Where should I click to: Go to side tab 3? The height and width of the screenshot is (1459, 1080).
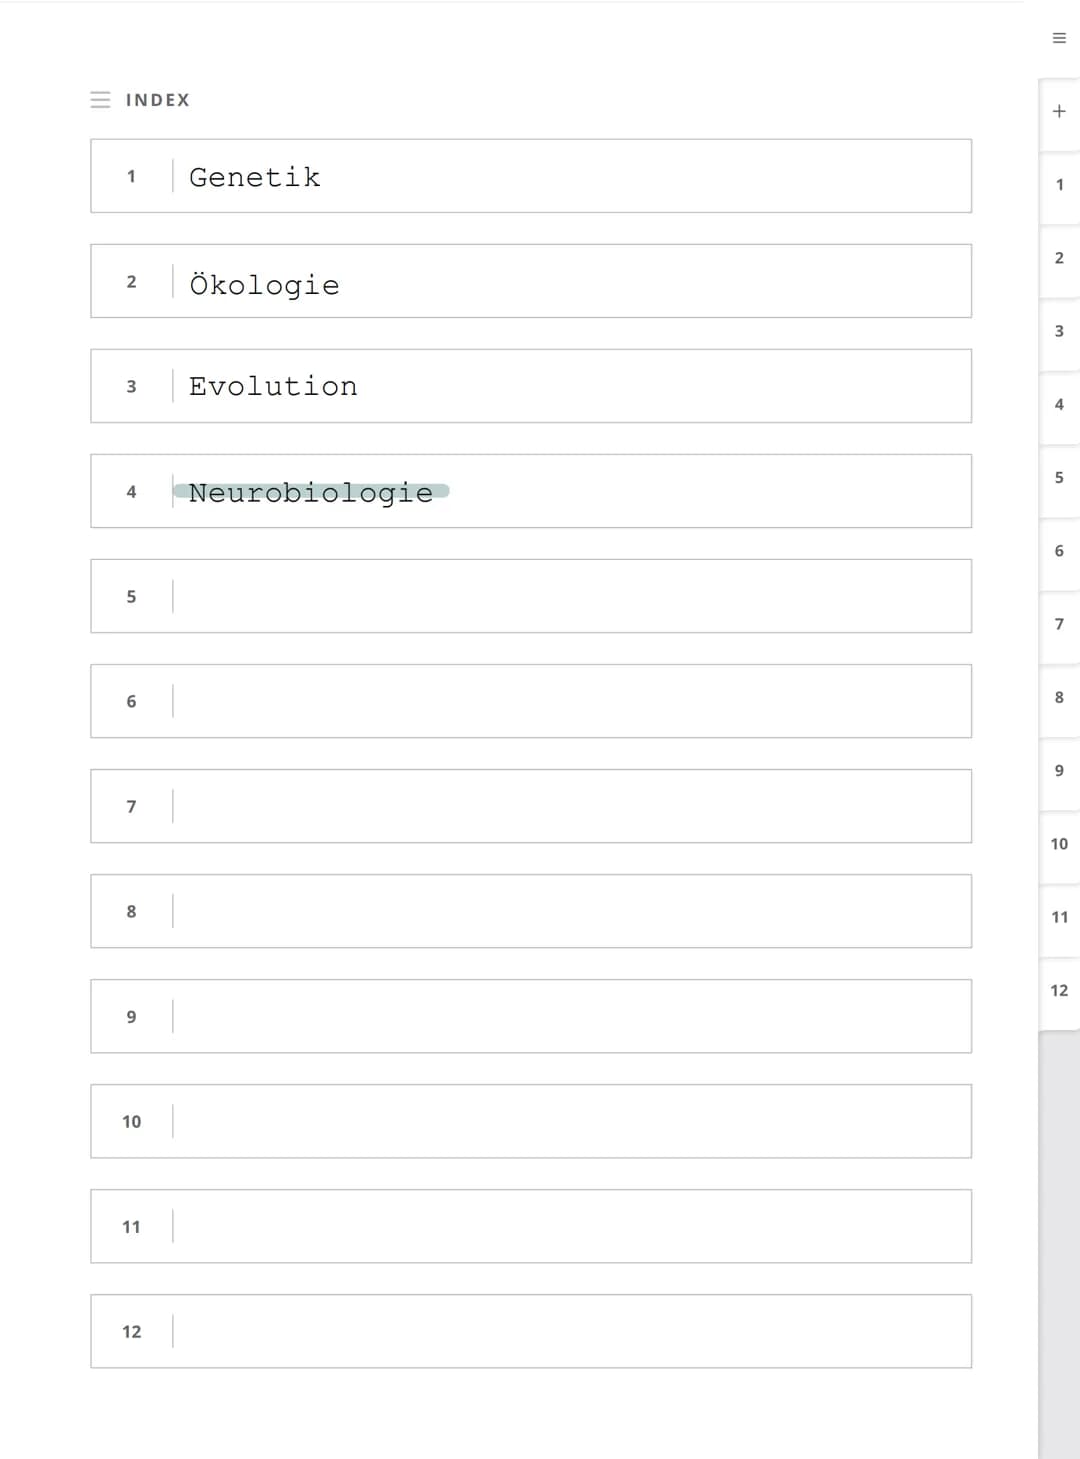[x=1059, y=331]
